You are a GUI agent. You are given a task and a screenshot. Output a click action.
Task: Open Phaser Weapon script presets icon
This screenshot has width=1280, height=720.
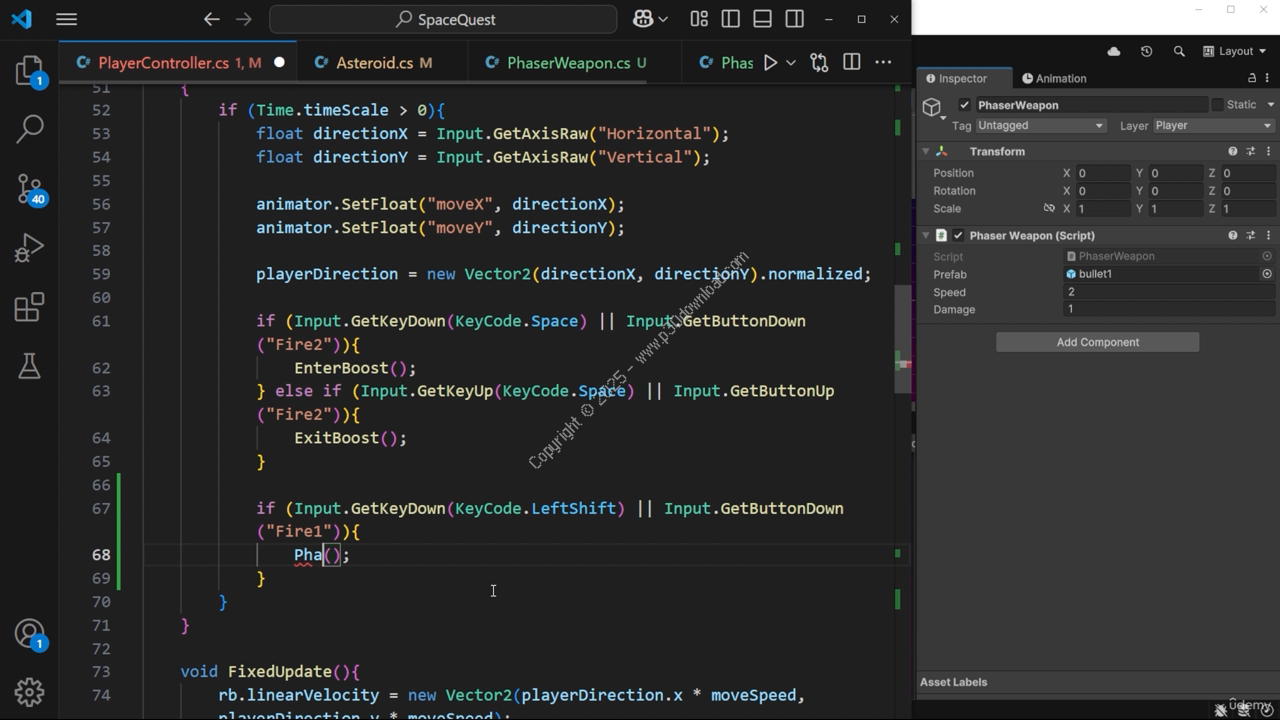tap(1251, 235)
